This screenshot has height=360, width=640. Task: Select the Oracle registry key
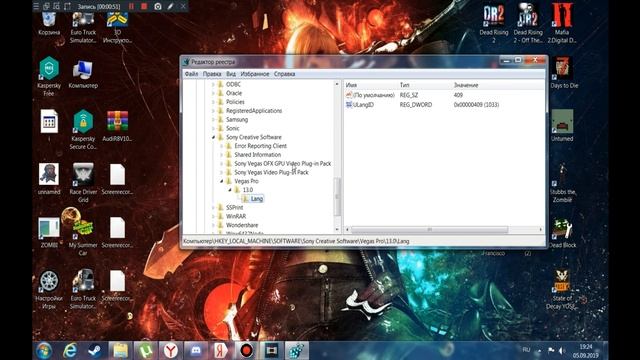pos(234,93)
